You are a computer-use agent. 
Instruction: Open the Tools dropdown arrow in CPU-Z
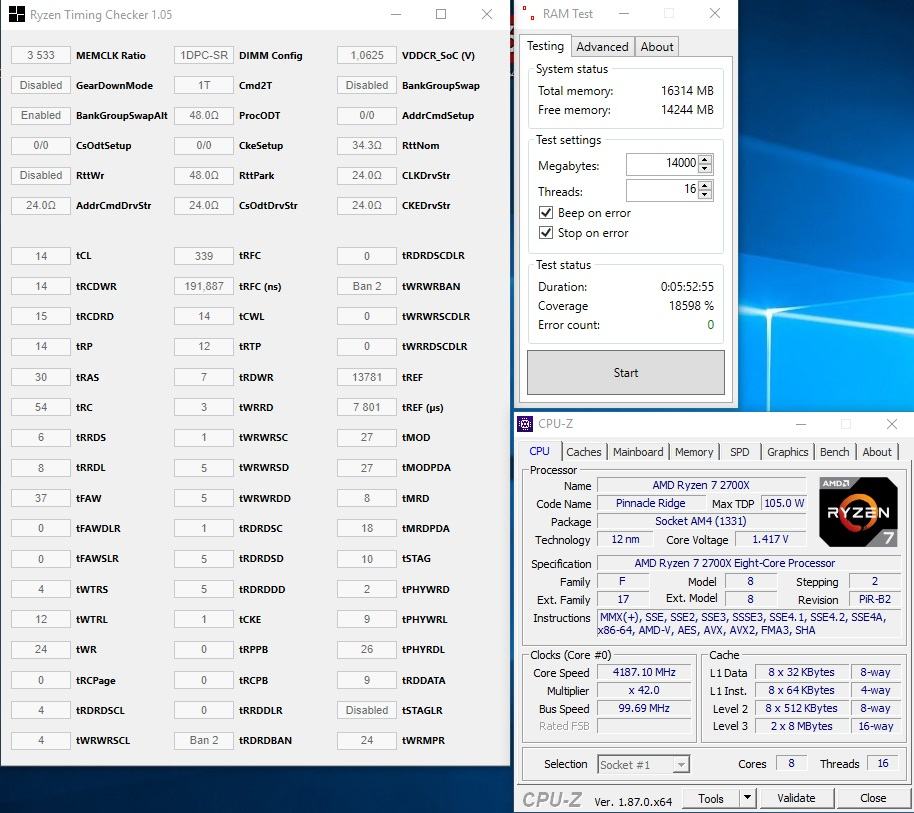747,797
